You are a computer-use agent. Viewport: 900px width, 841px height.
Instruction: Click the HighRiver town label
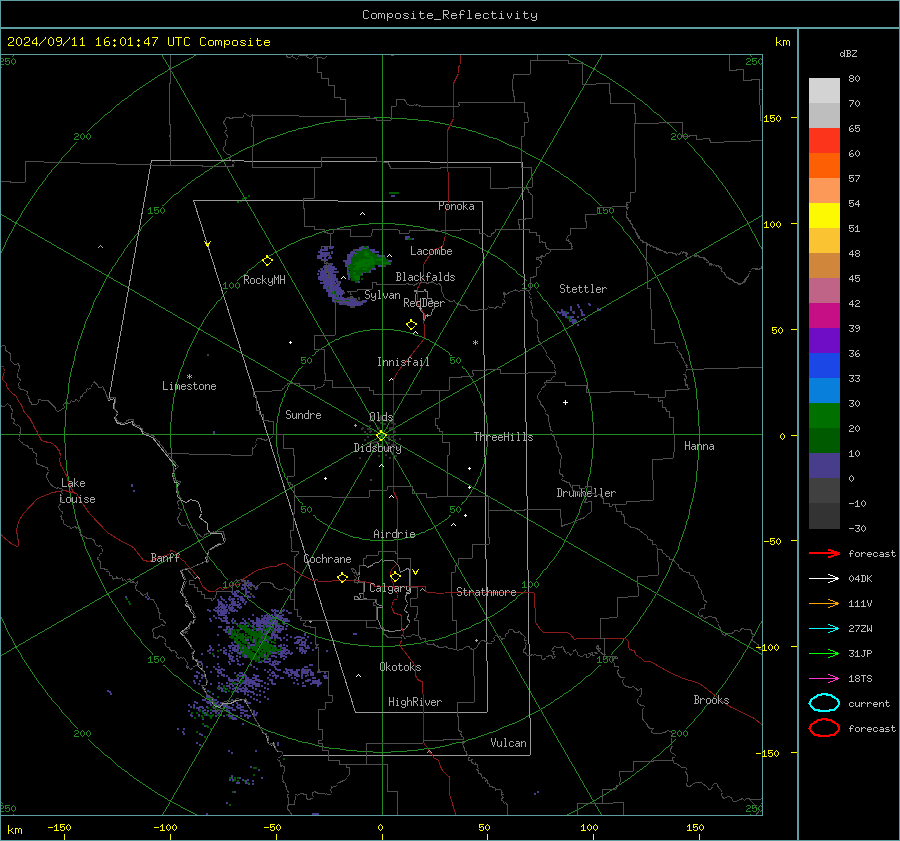click(x=415, y=702)
